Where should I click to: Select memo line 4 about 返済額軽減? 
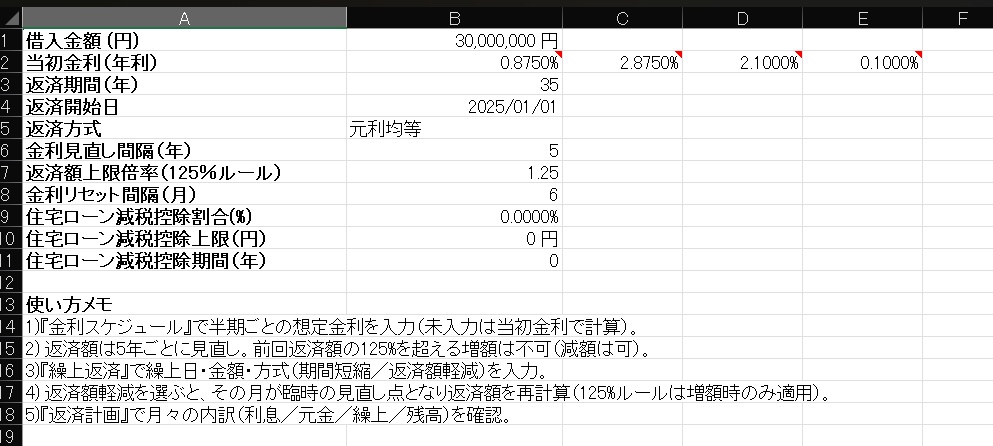point(427,392)
